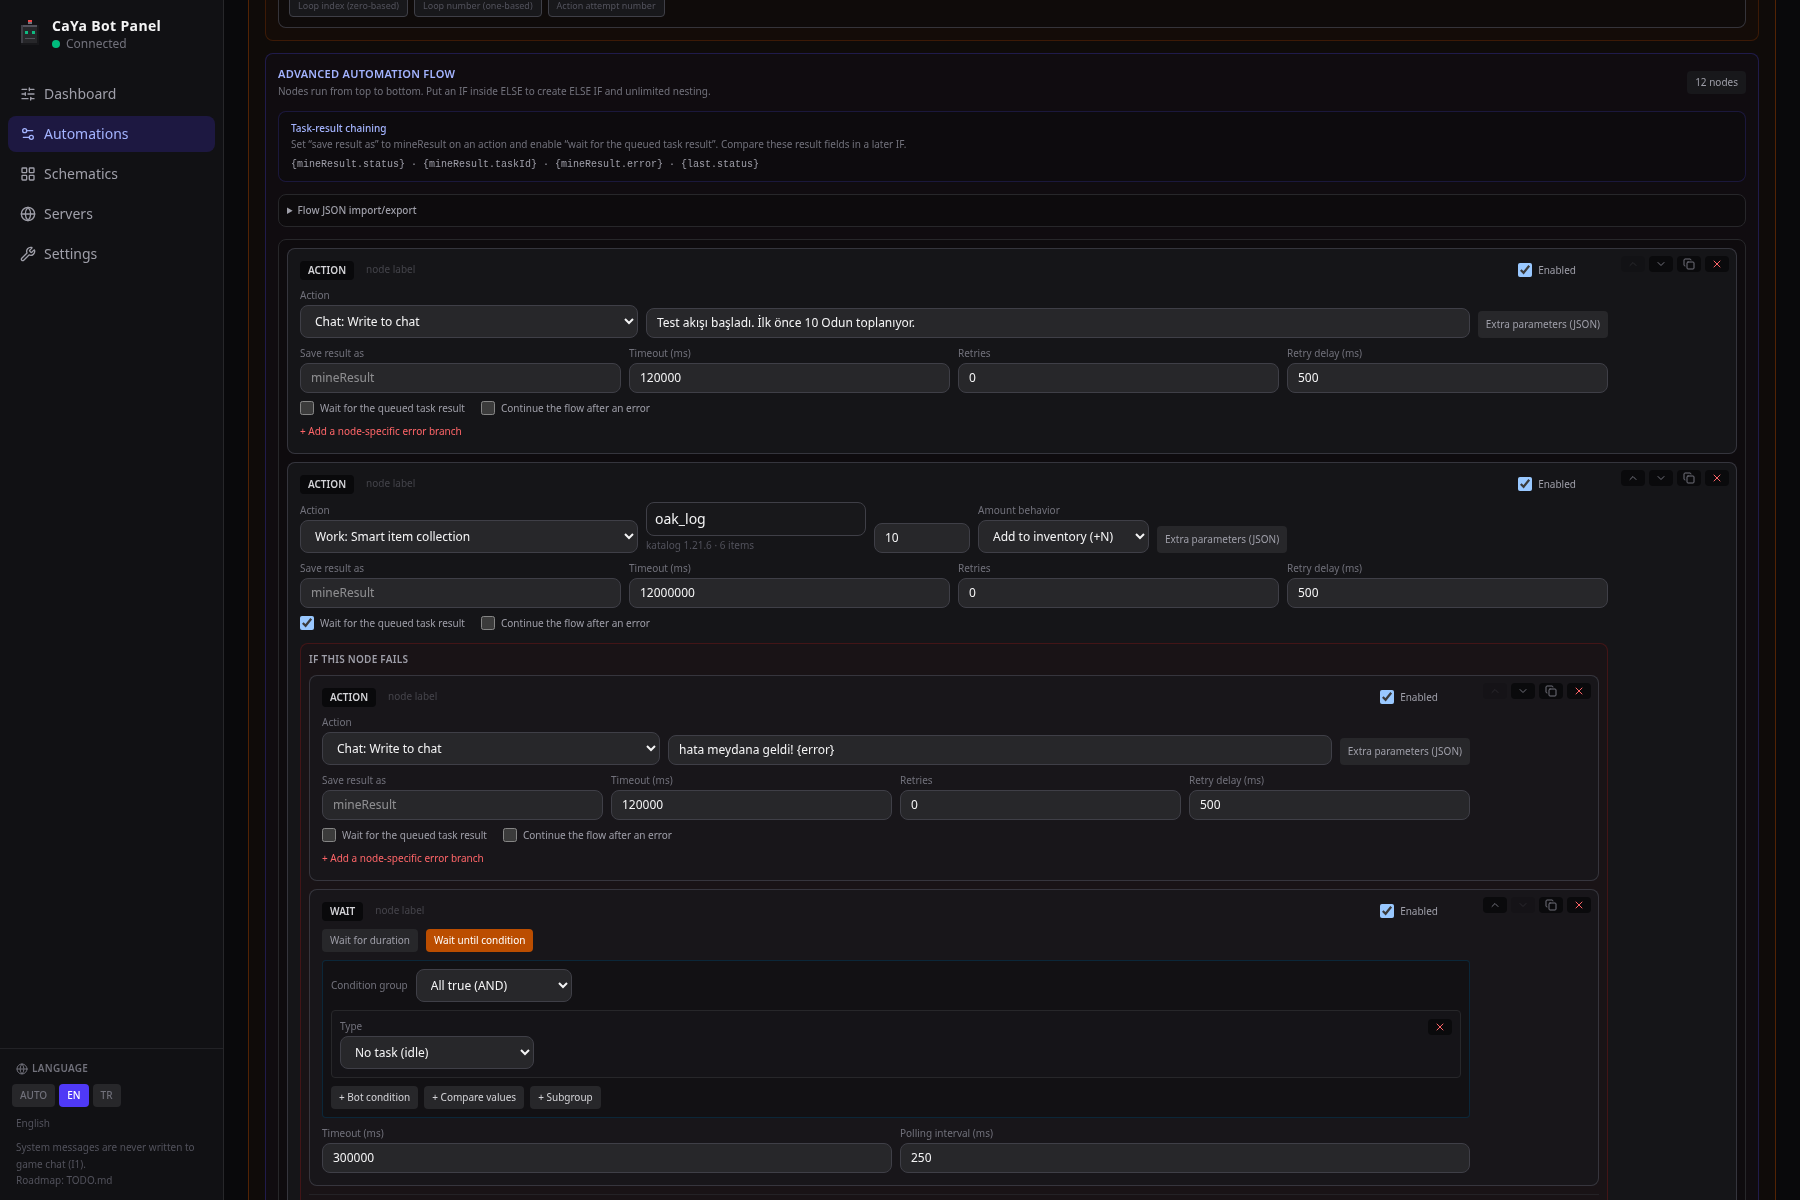
Task: Delete the error-branch chat action node
Action: click(1579, 691)
